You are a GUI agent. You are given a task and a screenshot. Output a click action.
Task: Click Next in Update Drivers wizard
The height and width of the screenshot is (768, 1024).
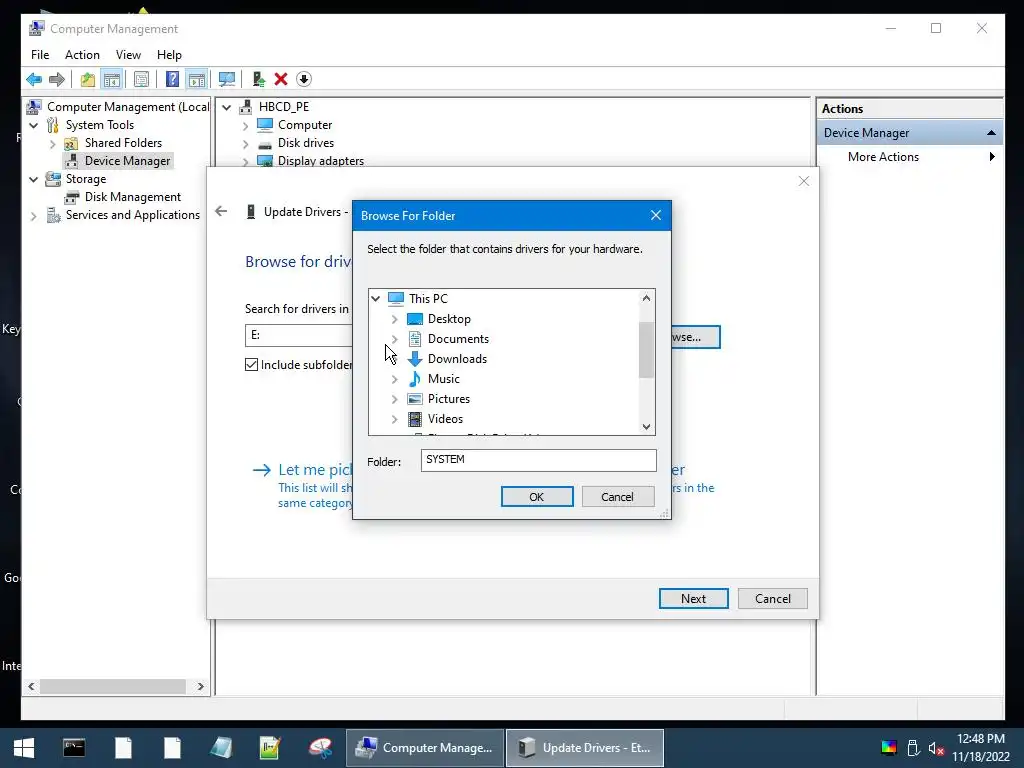[x=694, y=599]
